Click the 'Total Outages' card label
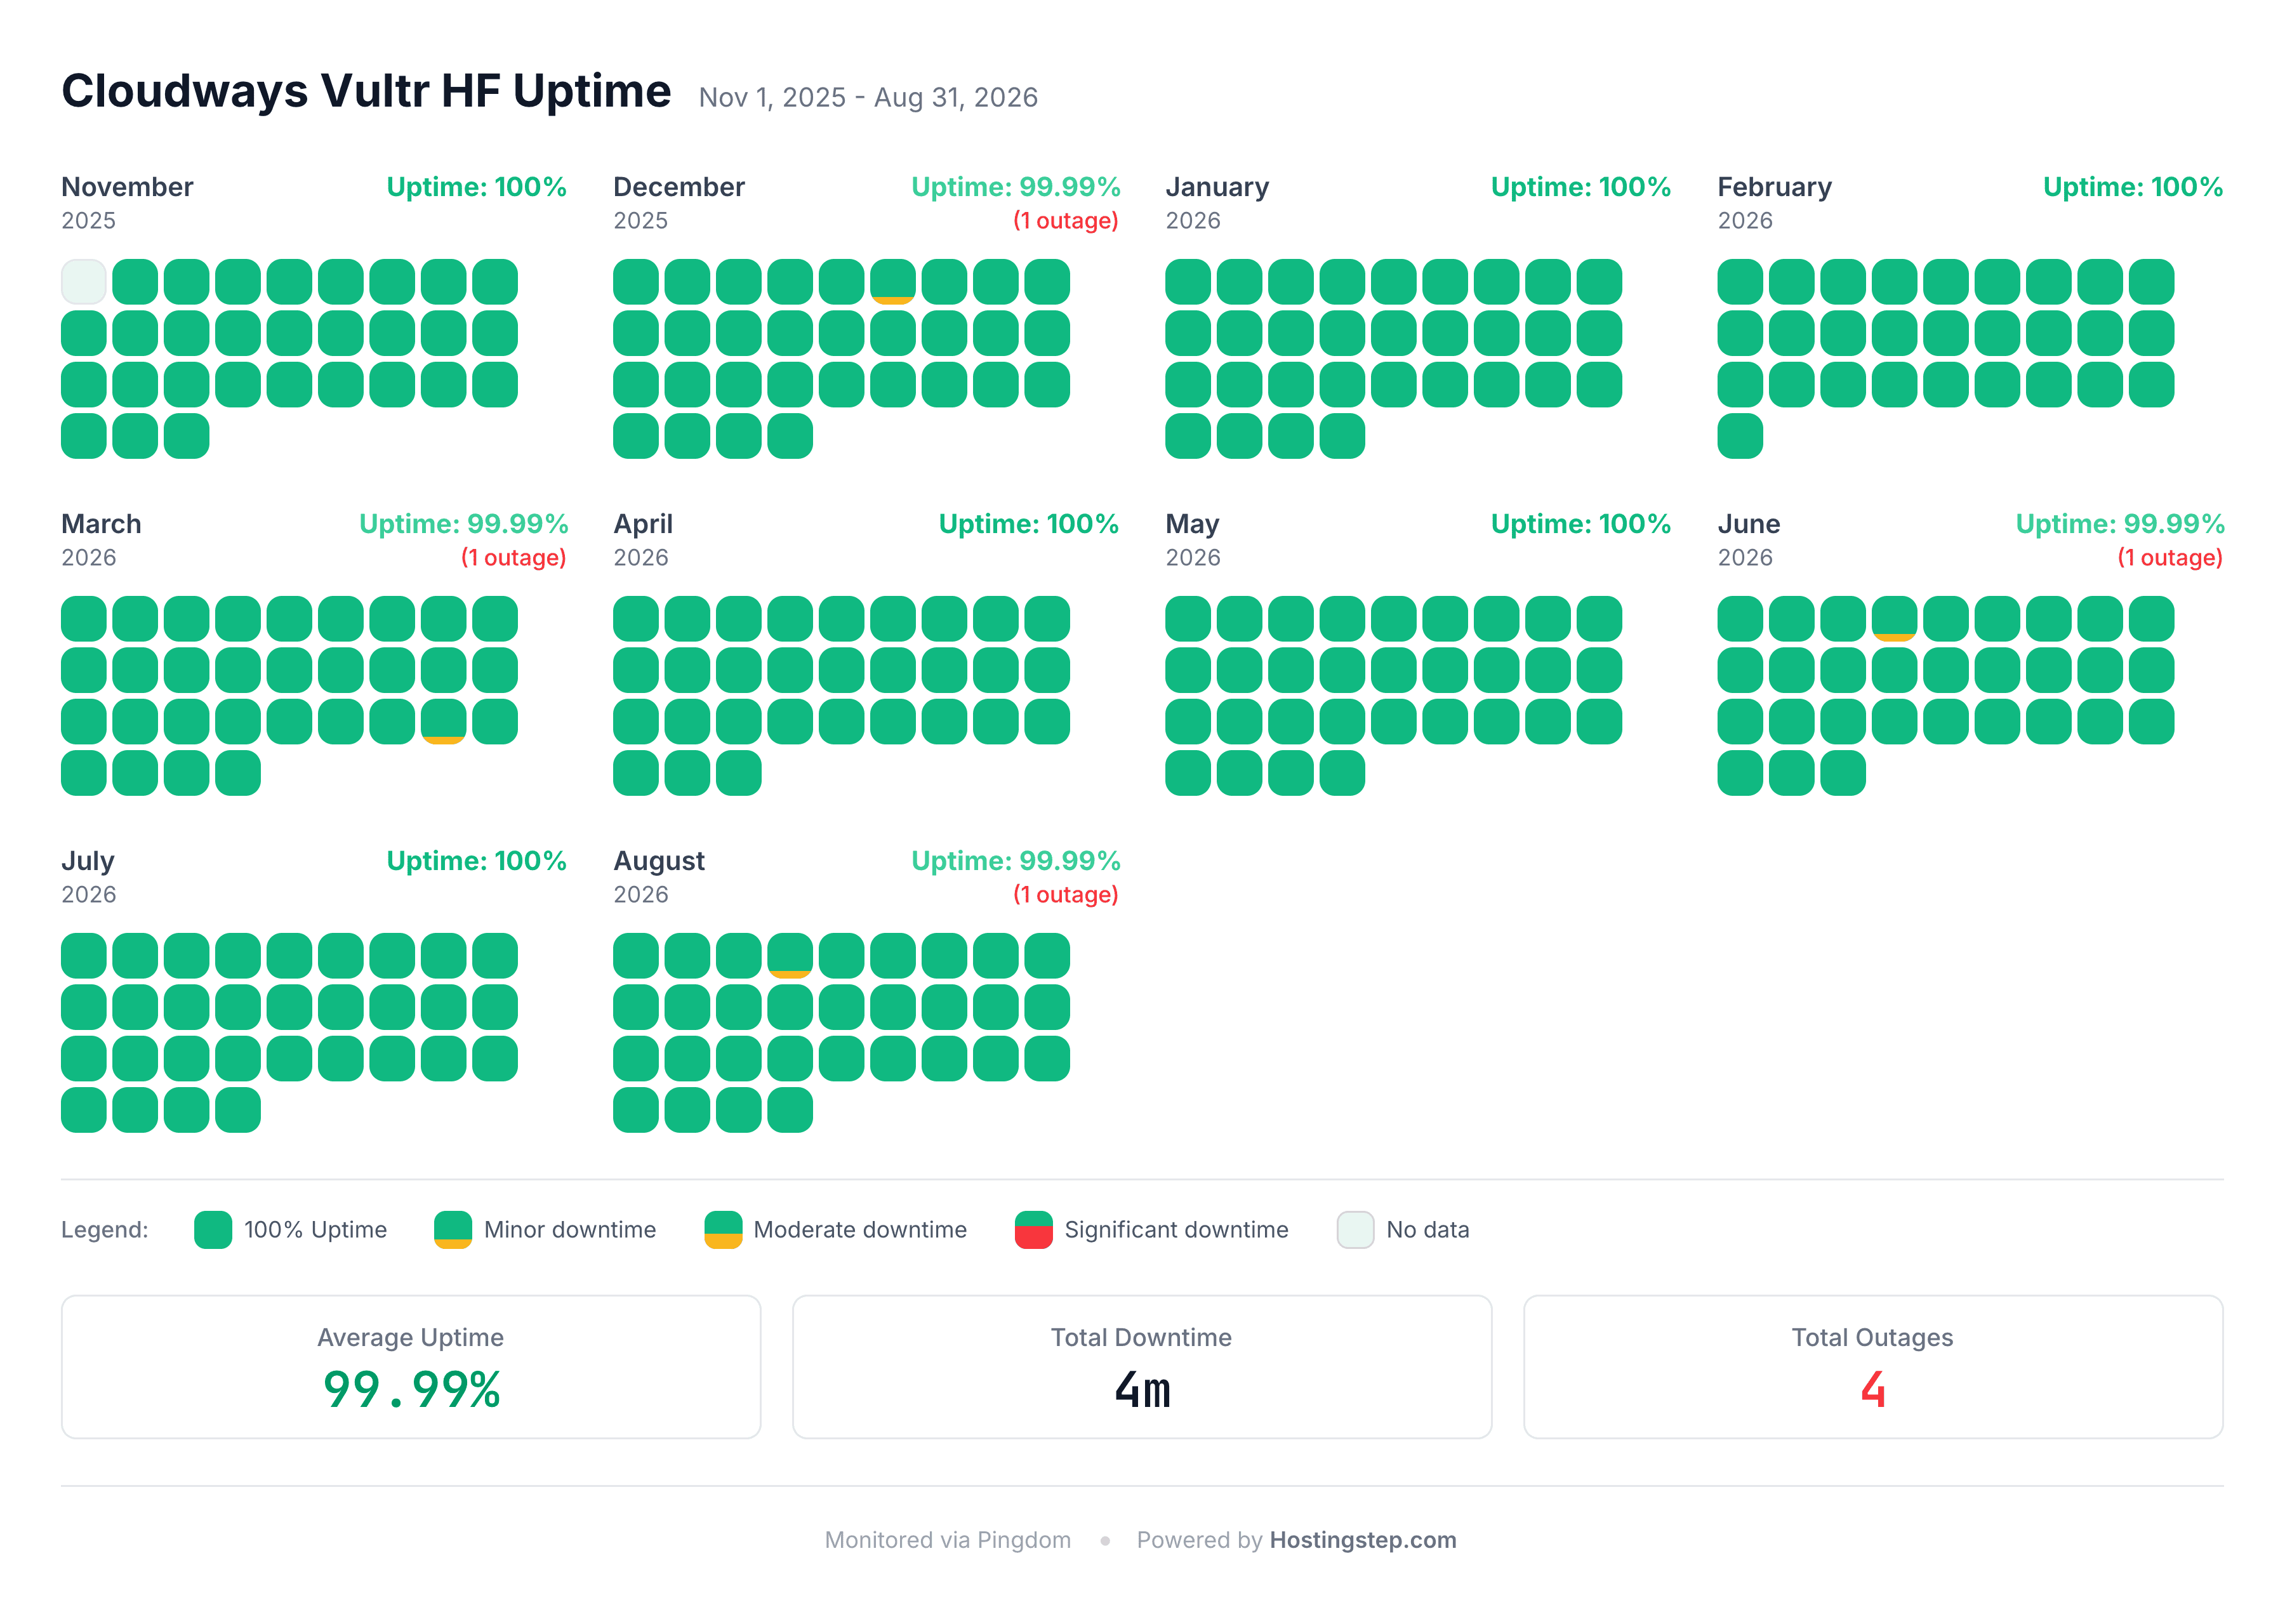 [1872, 1338]
